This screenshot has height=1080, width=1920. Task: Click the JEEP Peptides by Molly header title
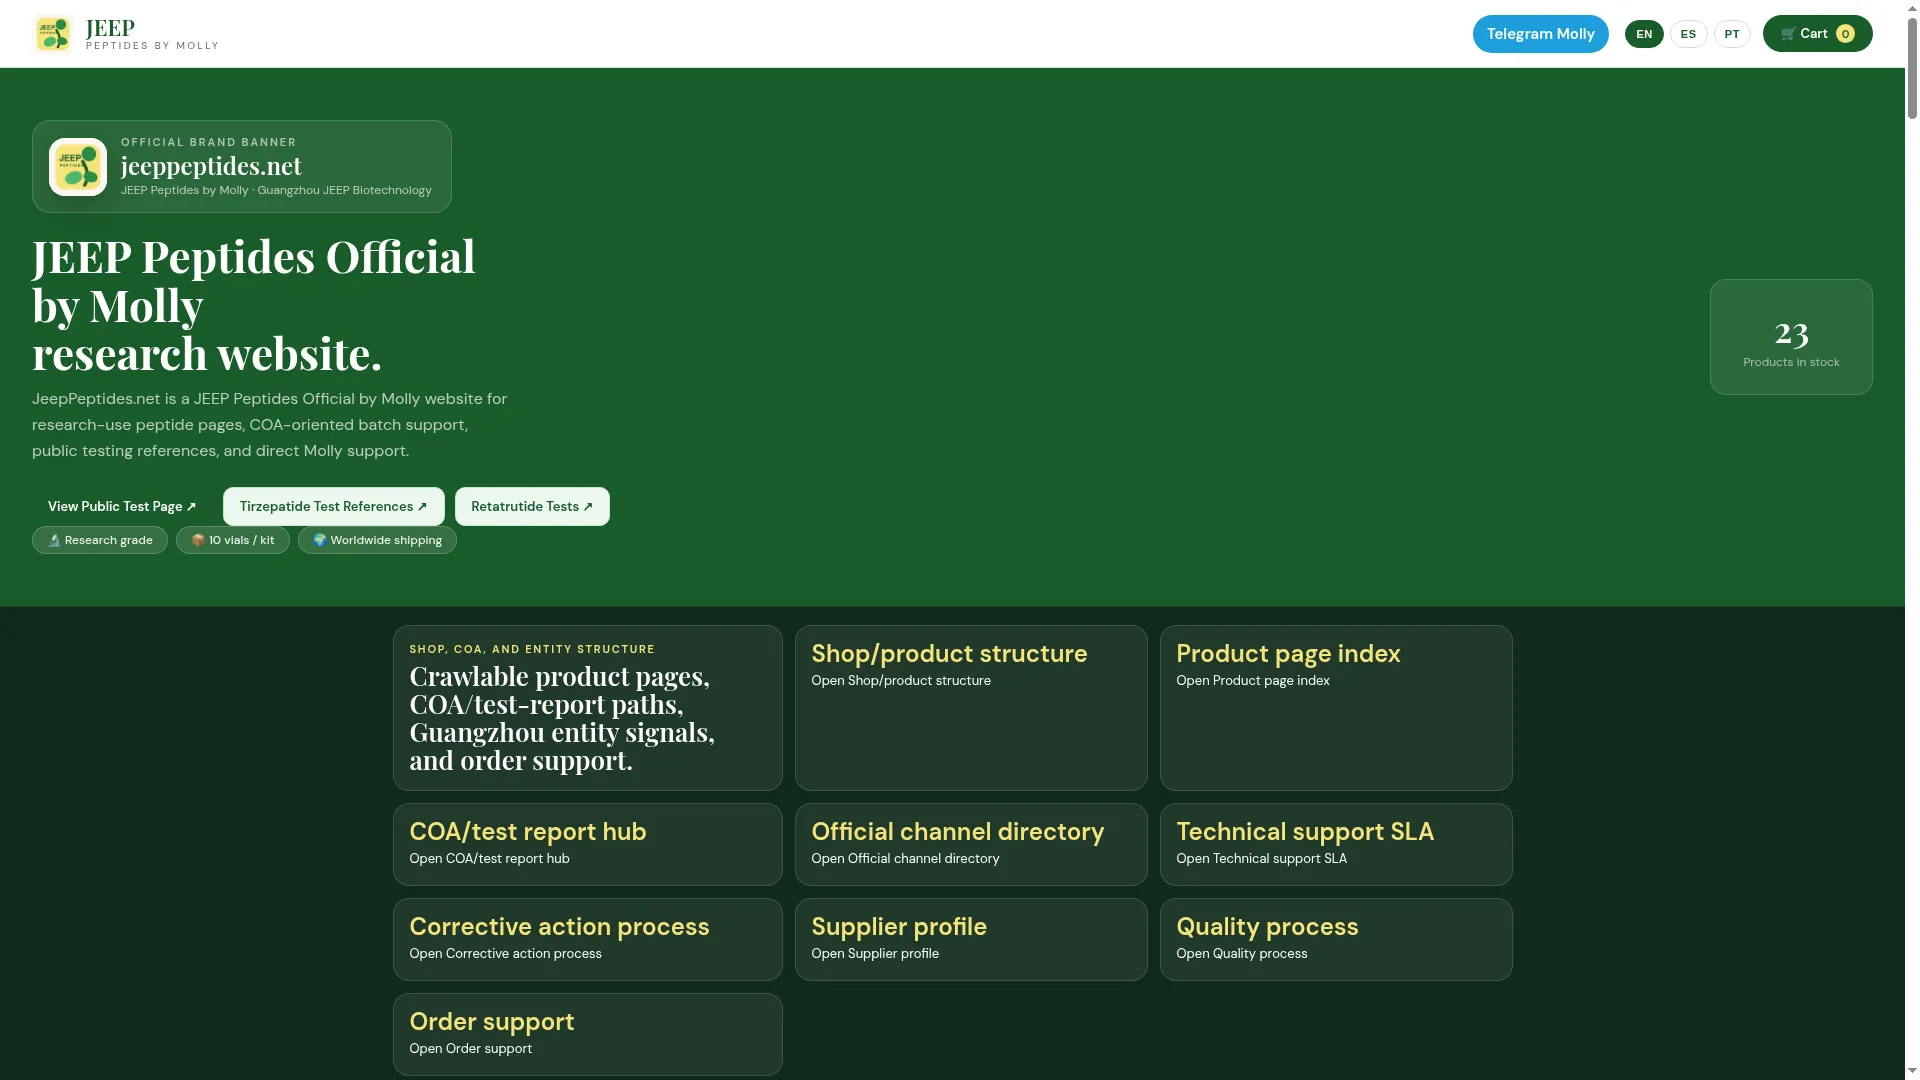point(152,34)
